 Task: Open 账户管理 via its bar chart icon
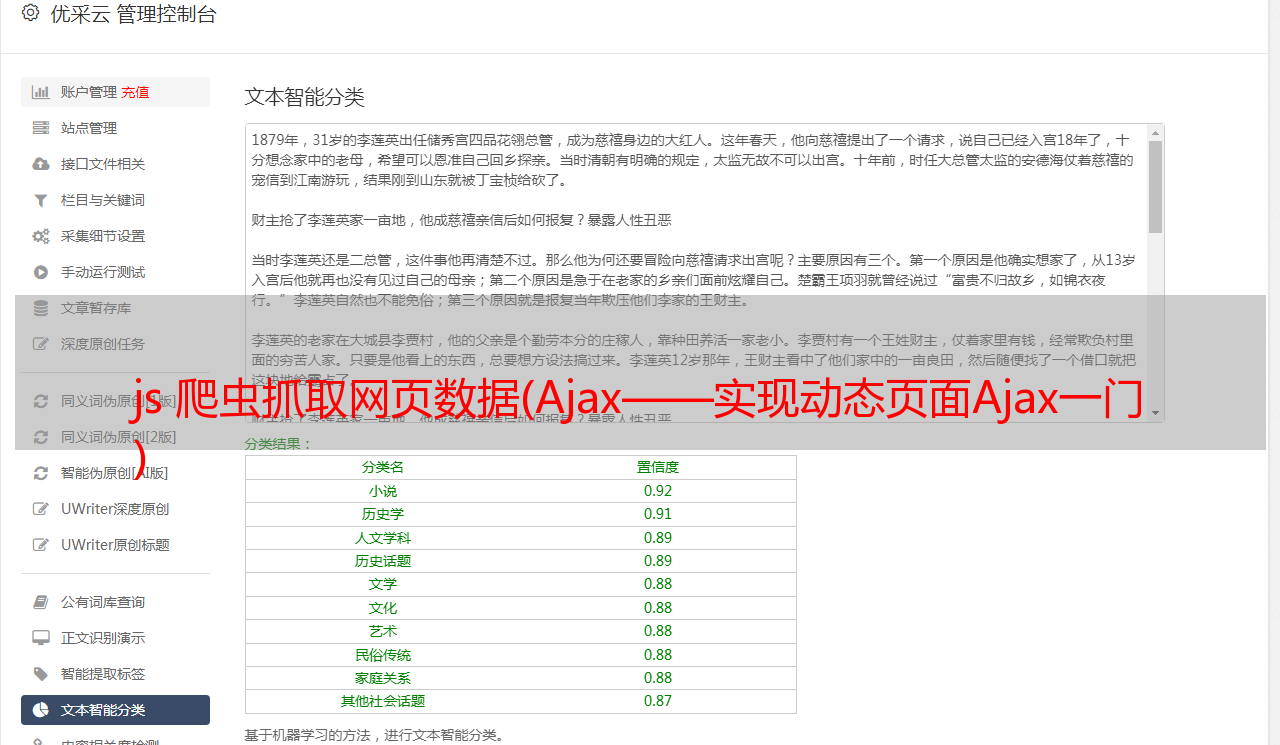coord(41,92)
